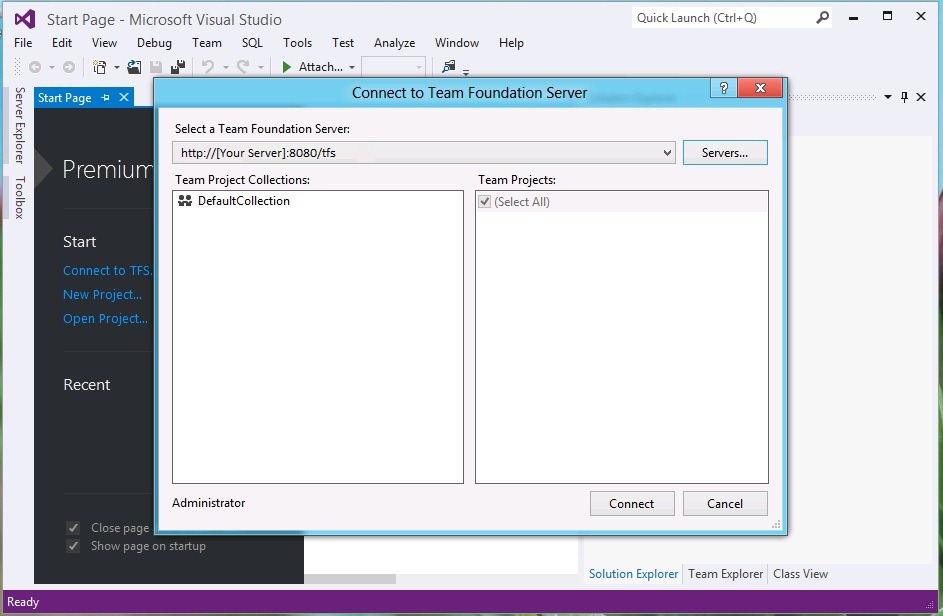
Task: Click the Save All toolbar icon
Action: coord(178,67)
